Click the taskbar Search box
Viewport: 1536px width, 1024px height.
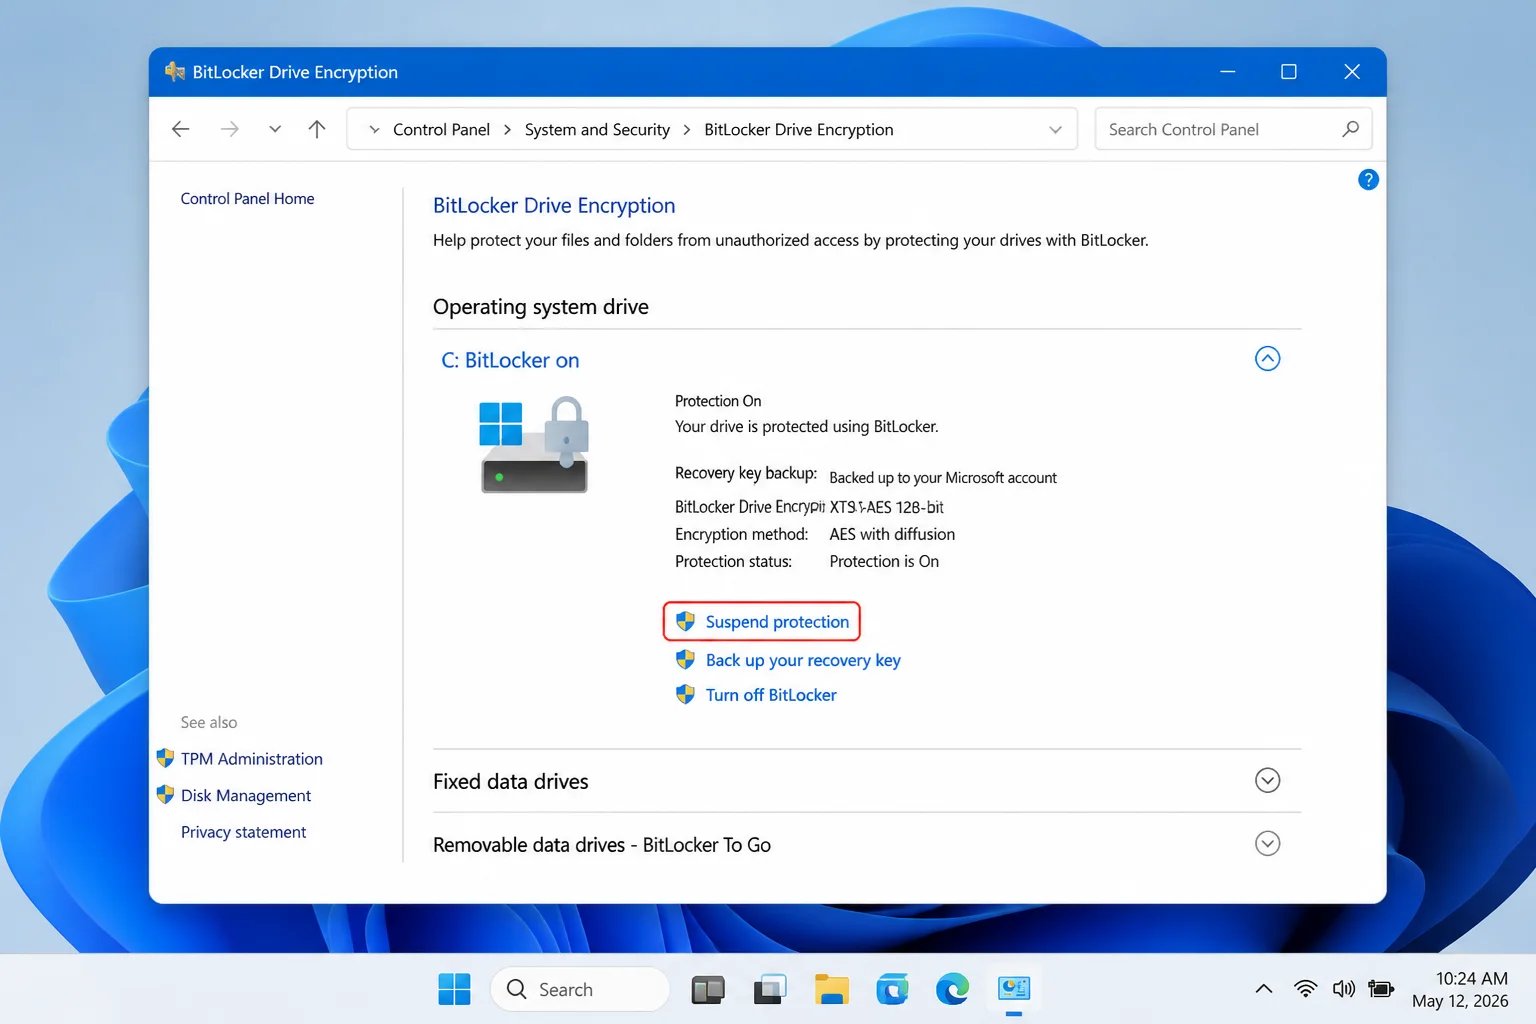pos(580,990)
